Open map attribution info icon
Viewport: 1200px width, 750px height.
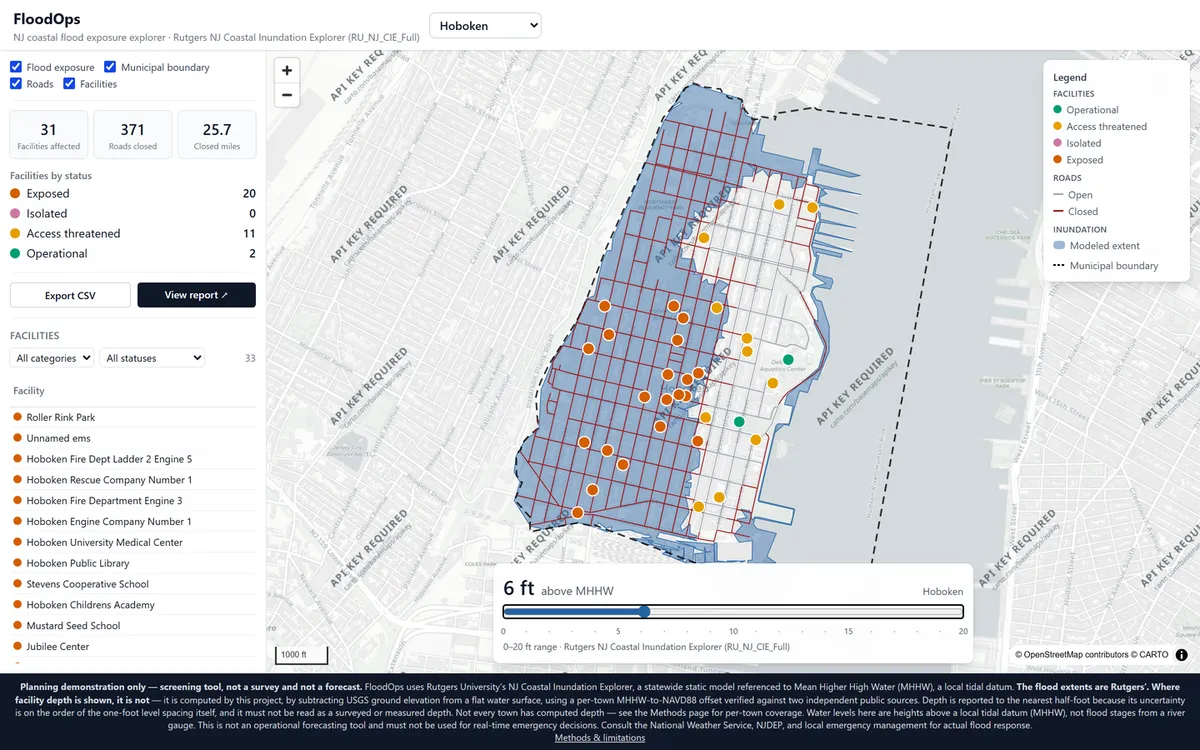tap(1181, 655)
